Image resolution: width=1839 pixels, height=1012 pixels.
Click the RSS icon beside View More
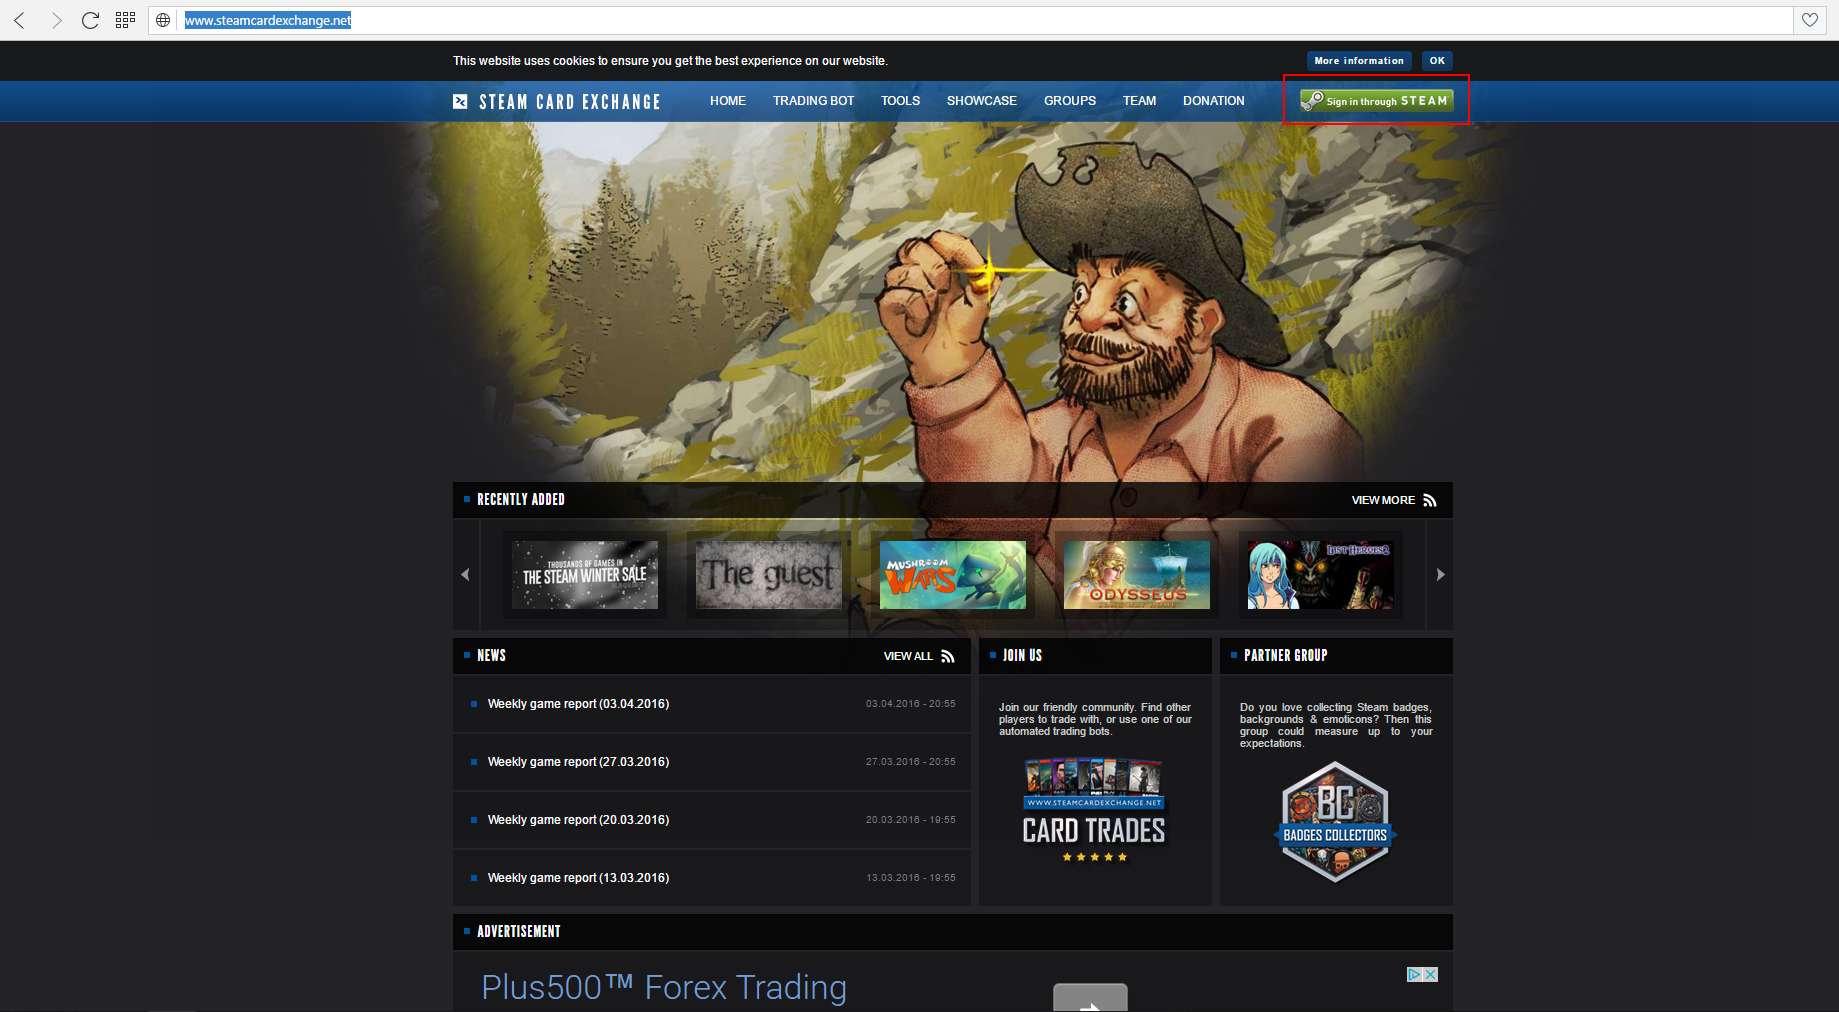pos(1430,500)
